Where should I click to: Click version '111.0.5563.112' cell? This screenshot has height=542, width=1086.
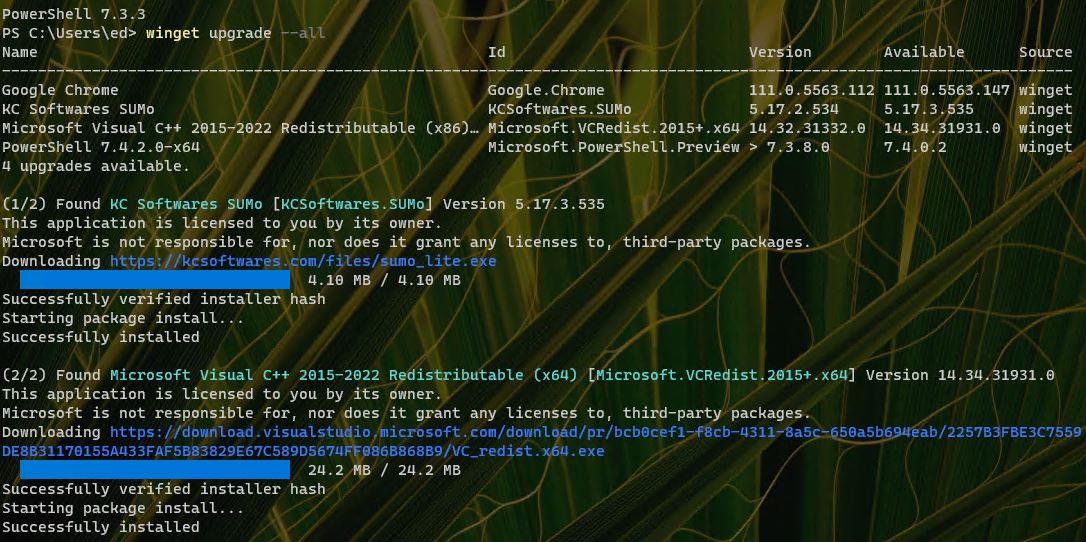812,90
